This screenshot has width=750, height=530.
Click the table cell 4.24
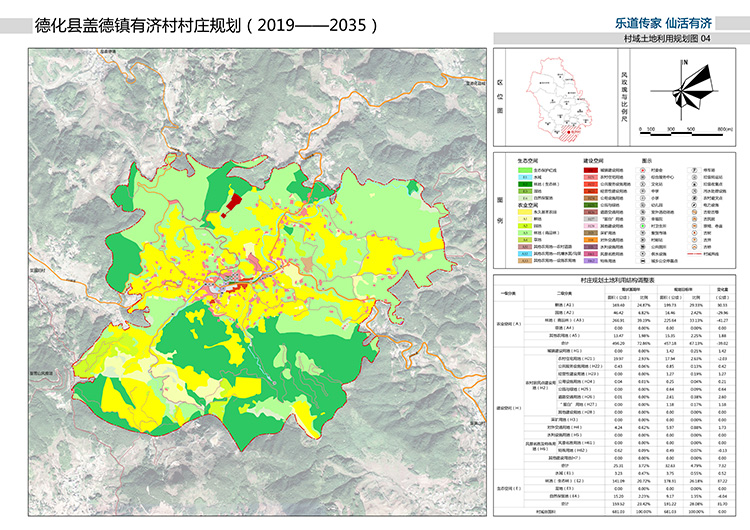pos(618,428)
